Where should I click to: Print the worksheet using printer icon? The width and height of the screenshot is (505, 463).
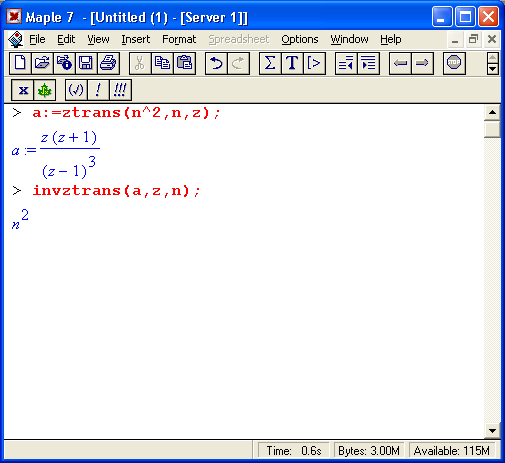coord(108,63)
